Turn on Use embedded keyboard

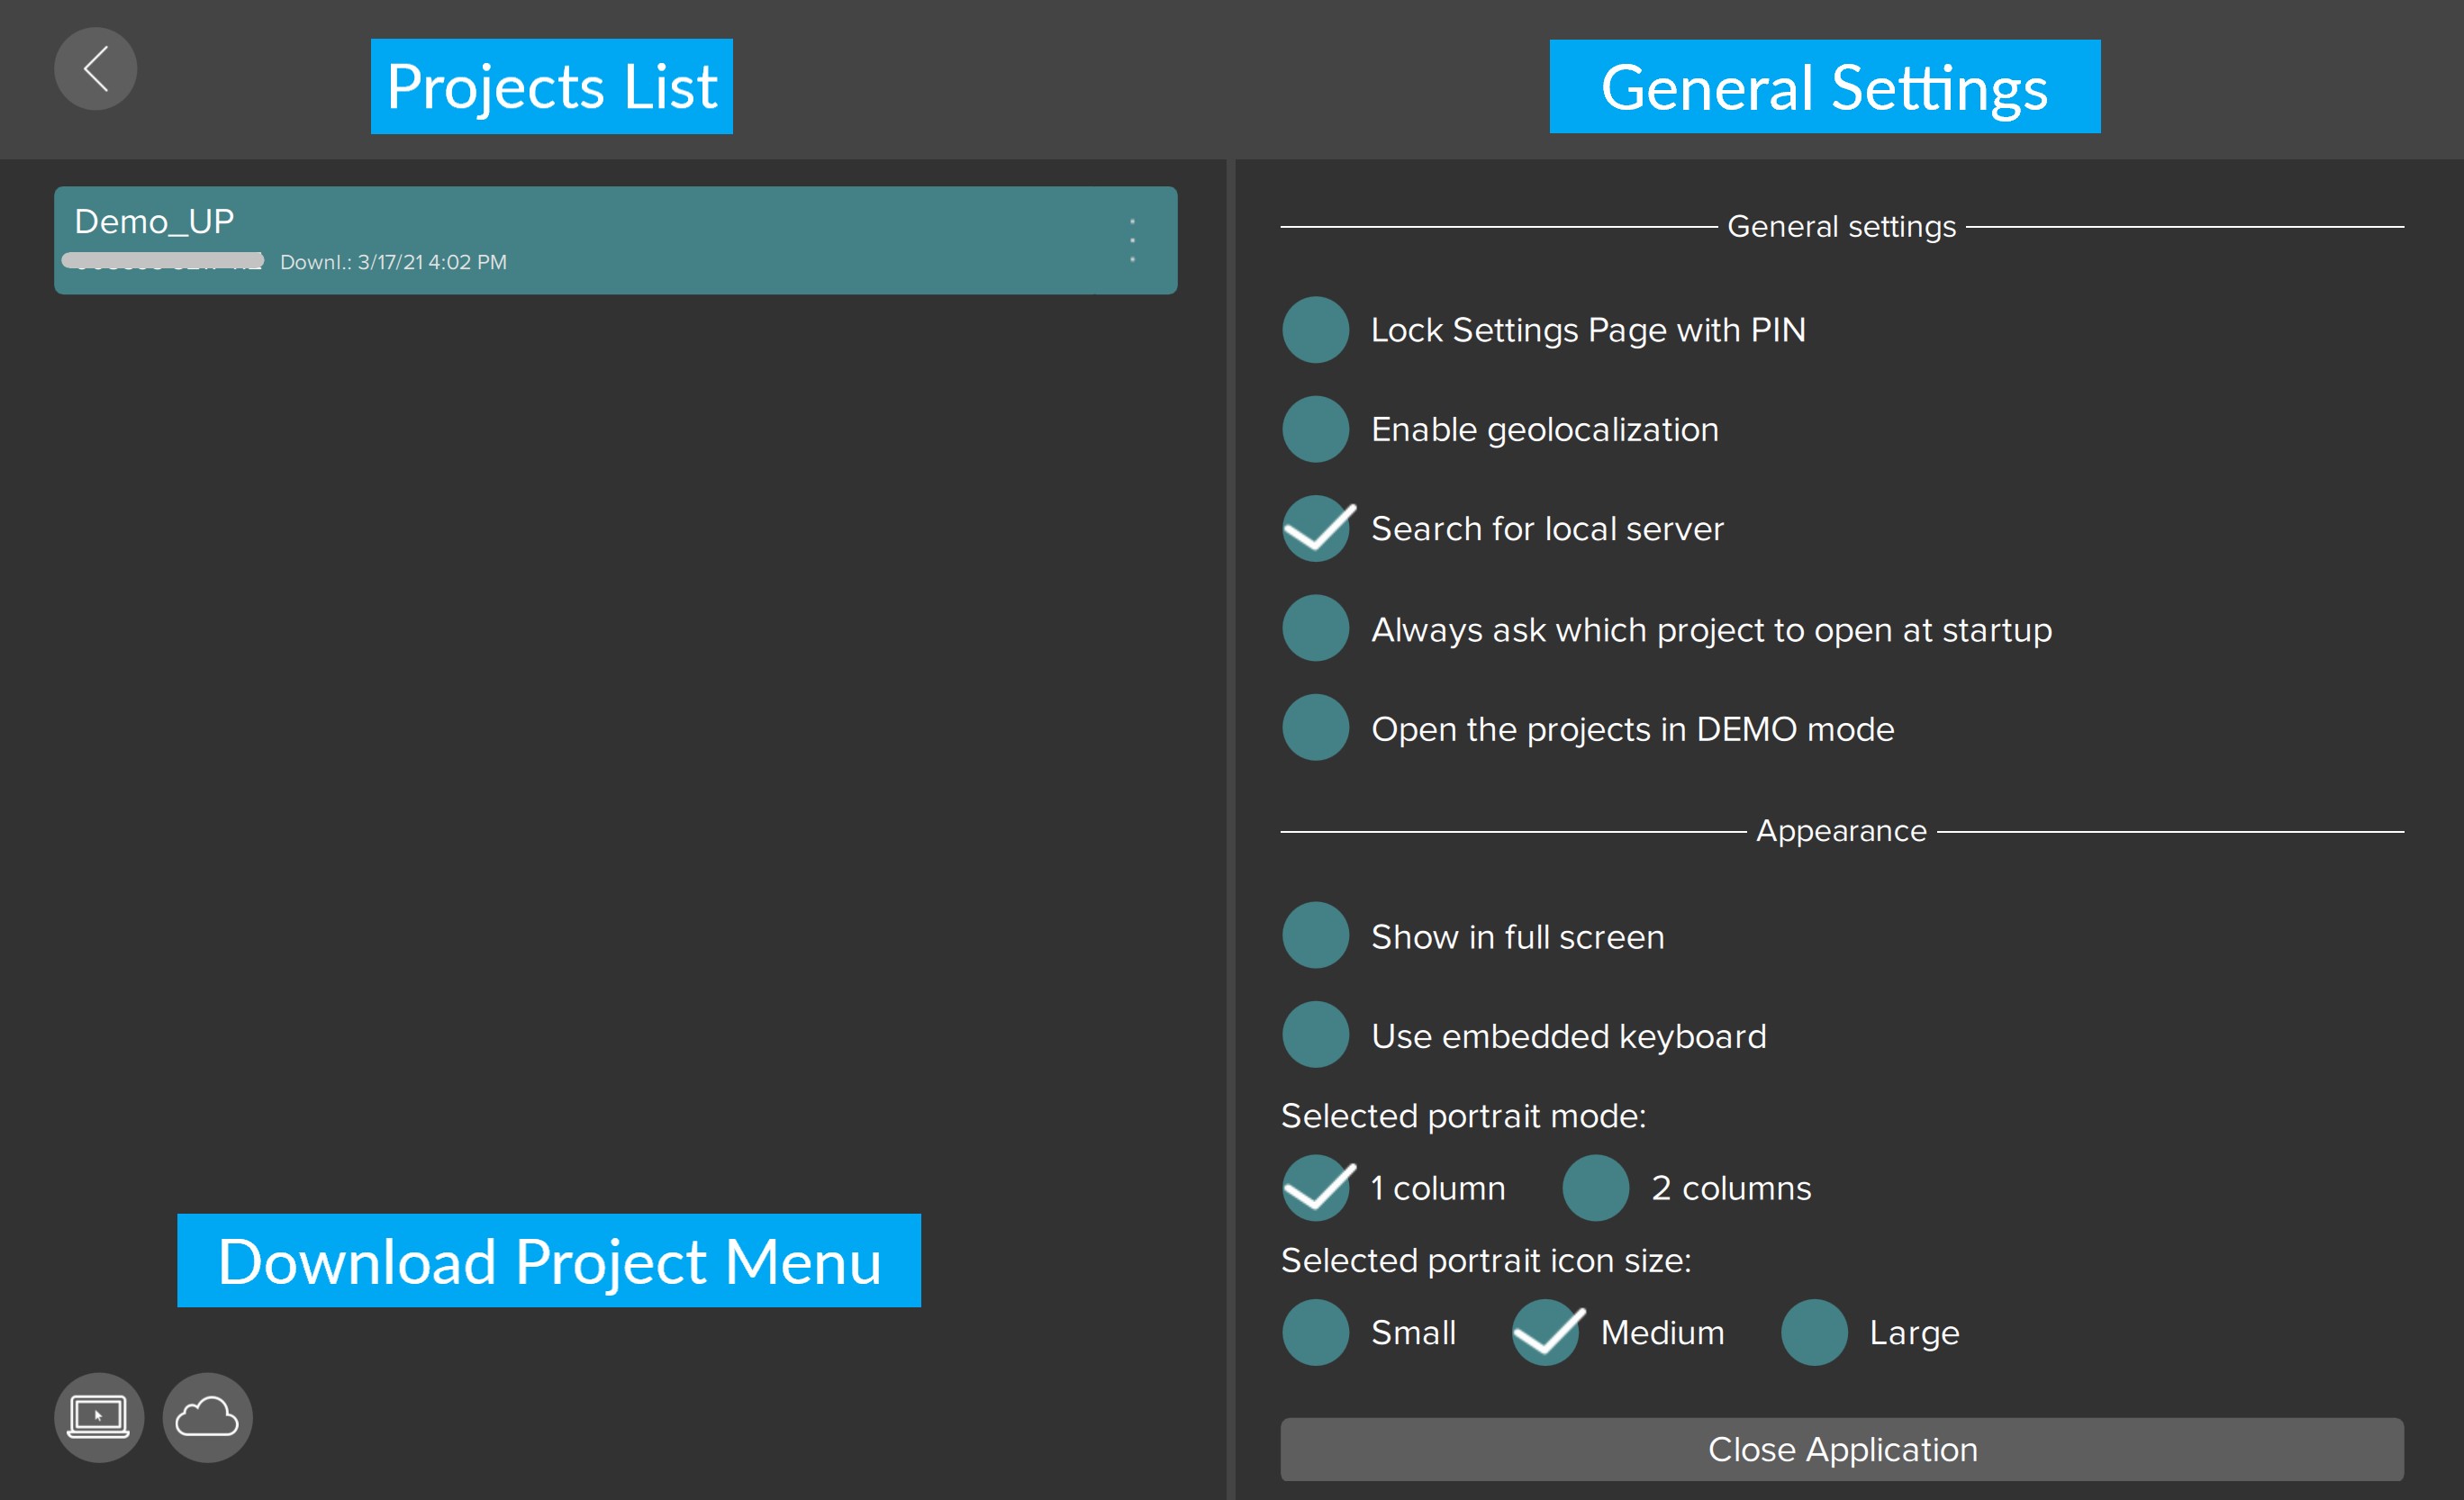pyautogui.click(x=1315, y=1035)
